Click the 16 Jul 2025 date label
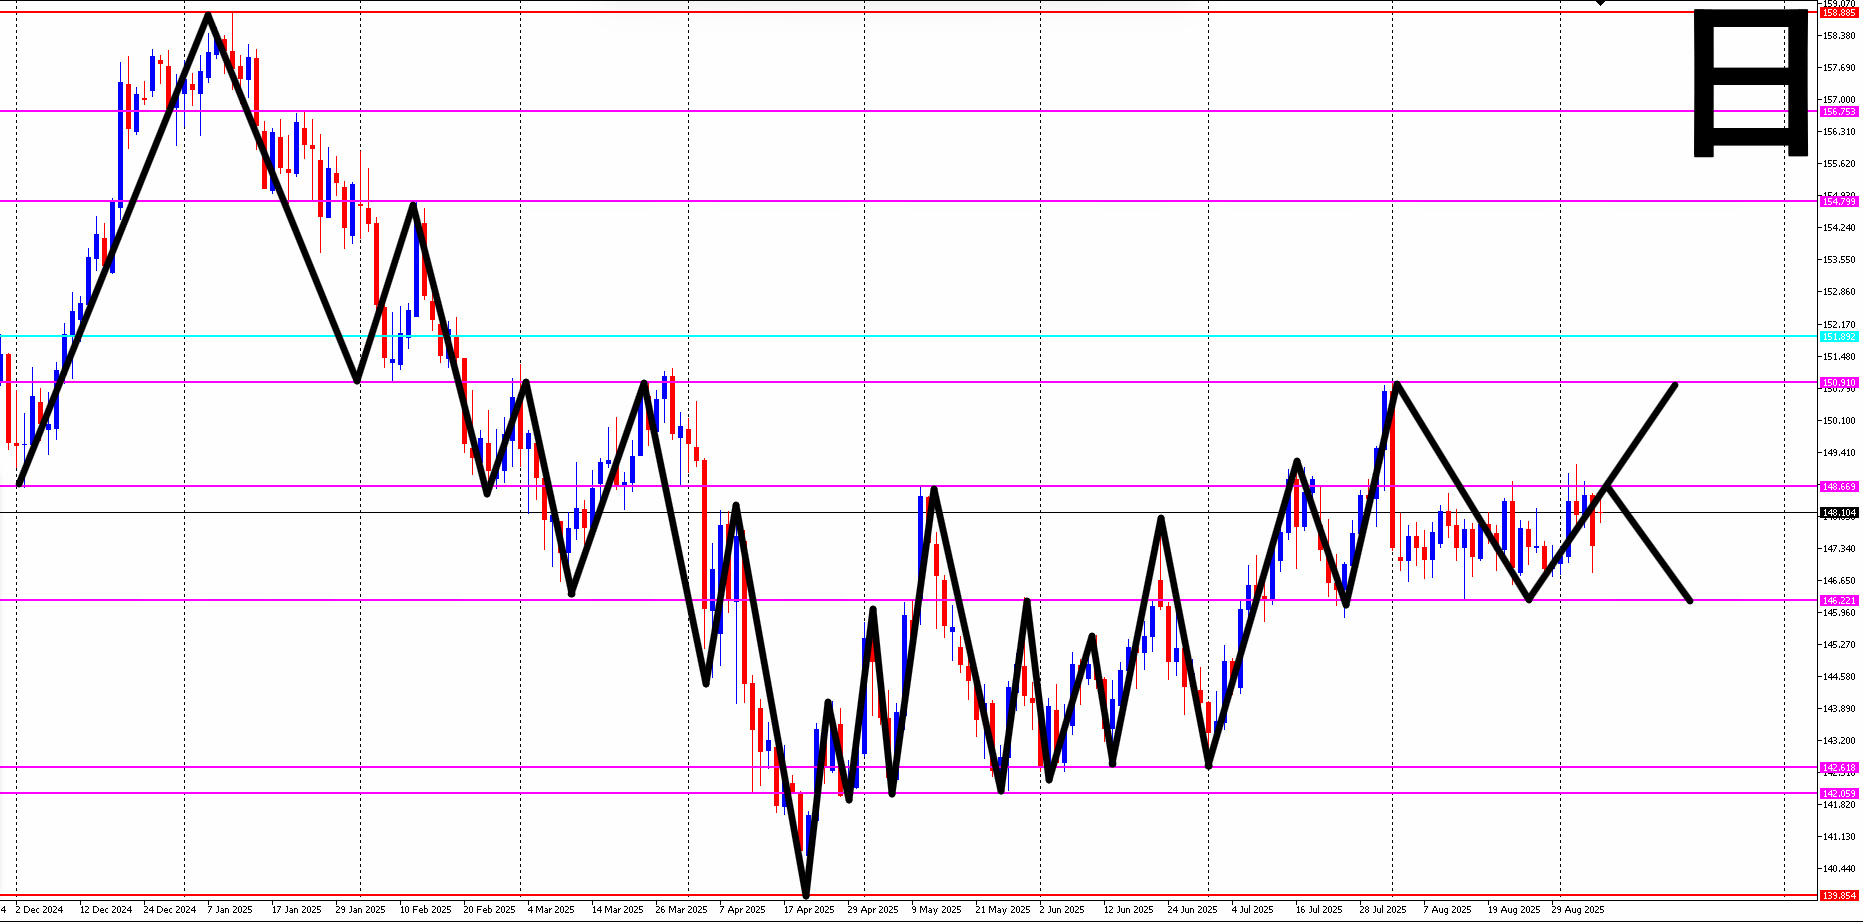The height and width of the screenshot is (922, 1863). click(x=1319, y=910)
